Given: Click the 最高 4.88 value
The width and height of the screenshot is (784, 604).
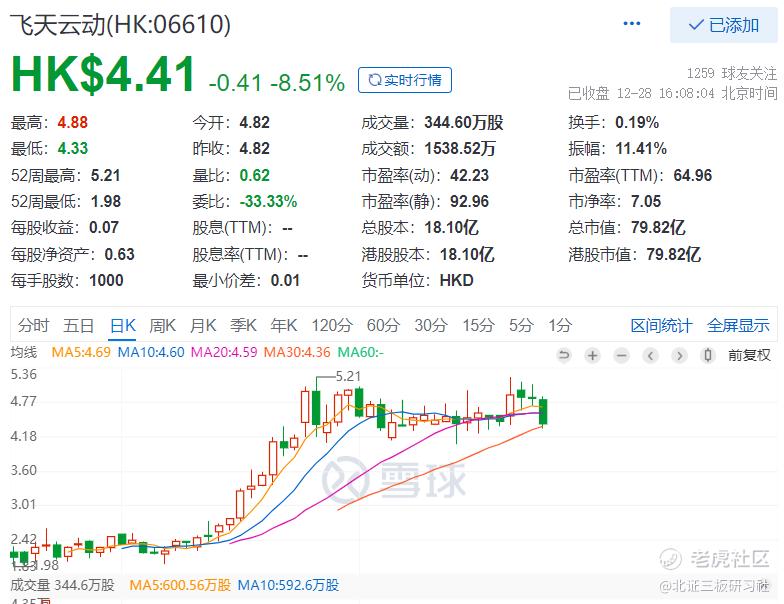Looking at the screenshot, I should (x=72, y=122).
